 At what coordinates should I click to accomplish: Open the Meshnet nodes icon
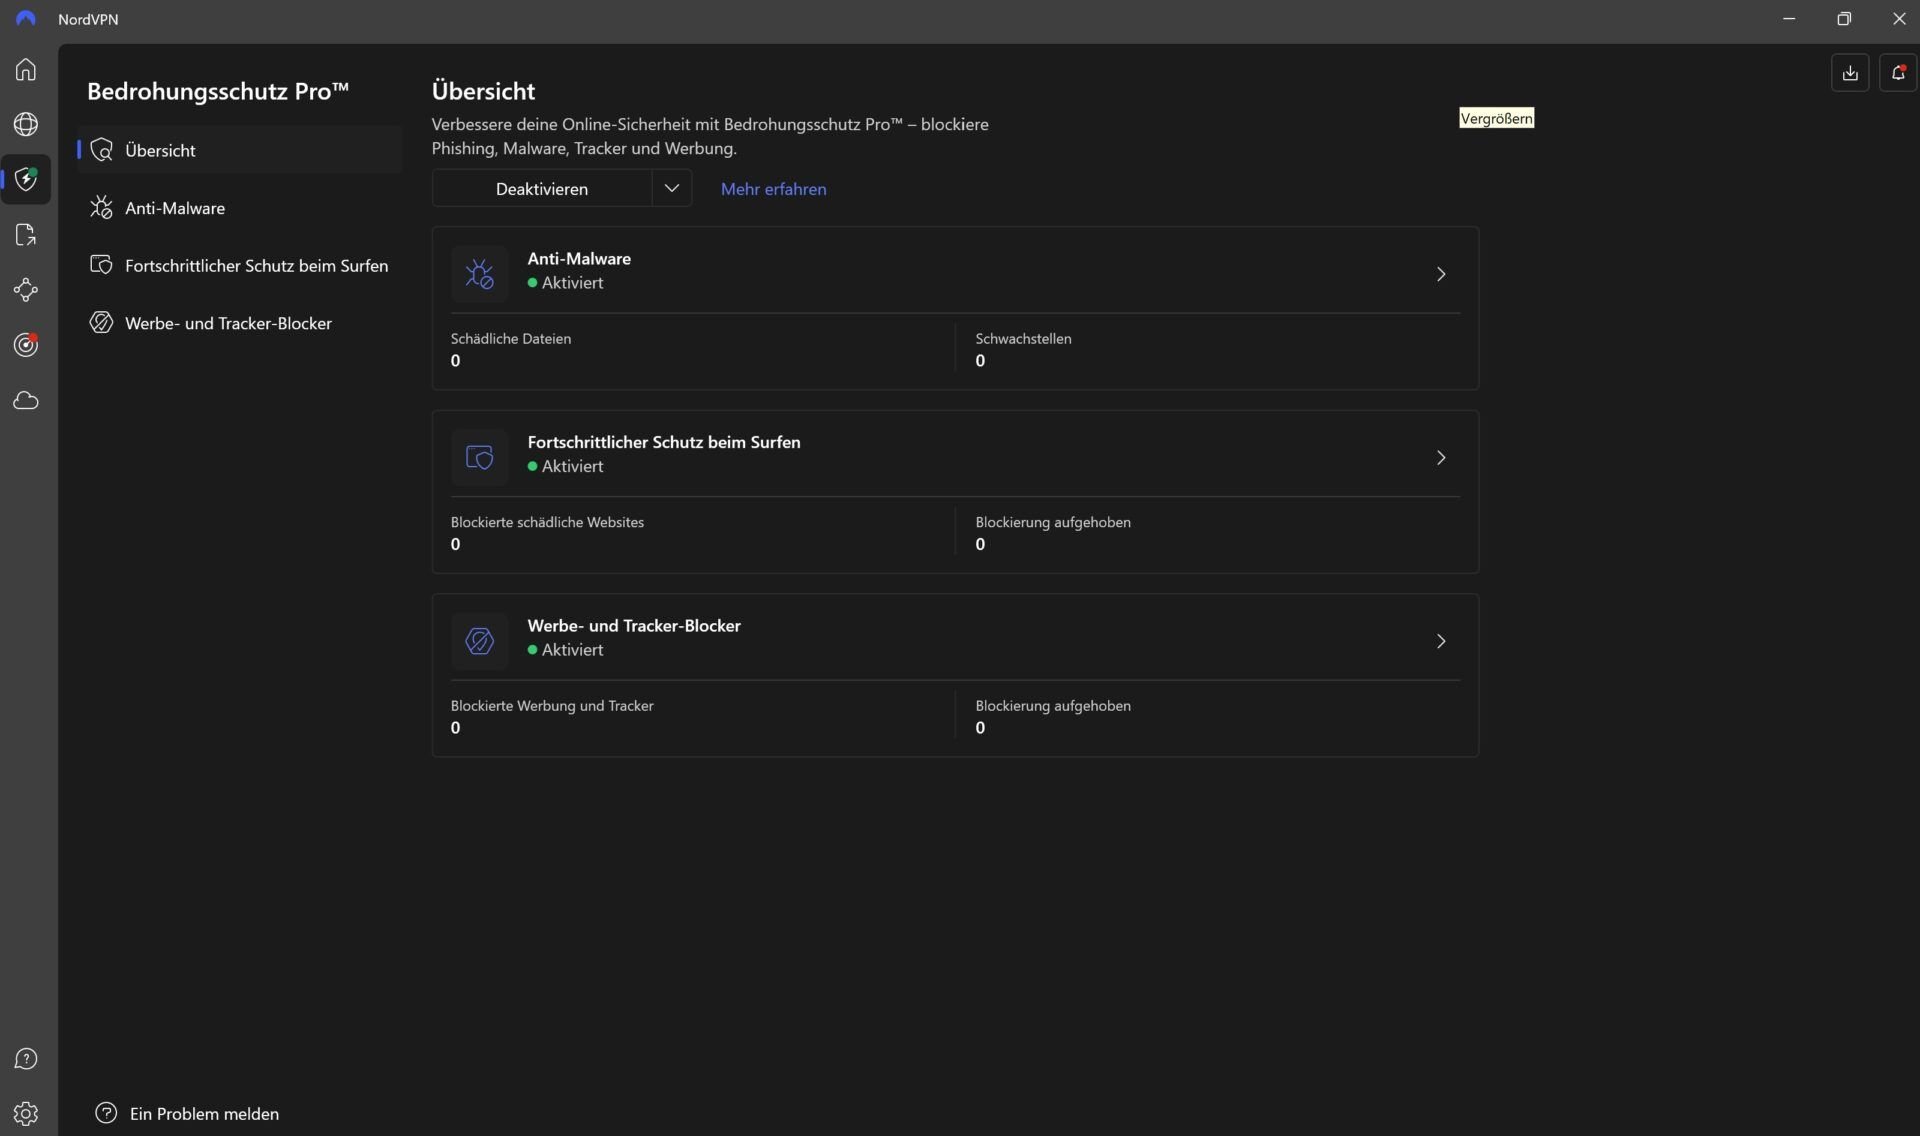click(x=26, y=290)
